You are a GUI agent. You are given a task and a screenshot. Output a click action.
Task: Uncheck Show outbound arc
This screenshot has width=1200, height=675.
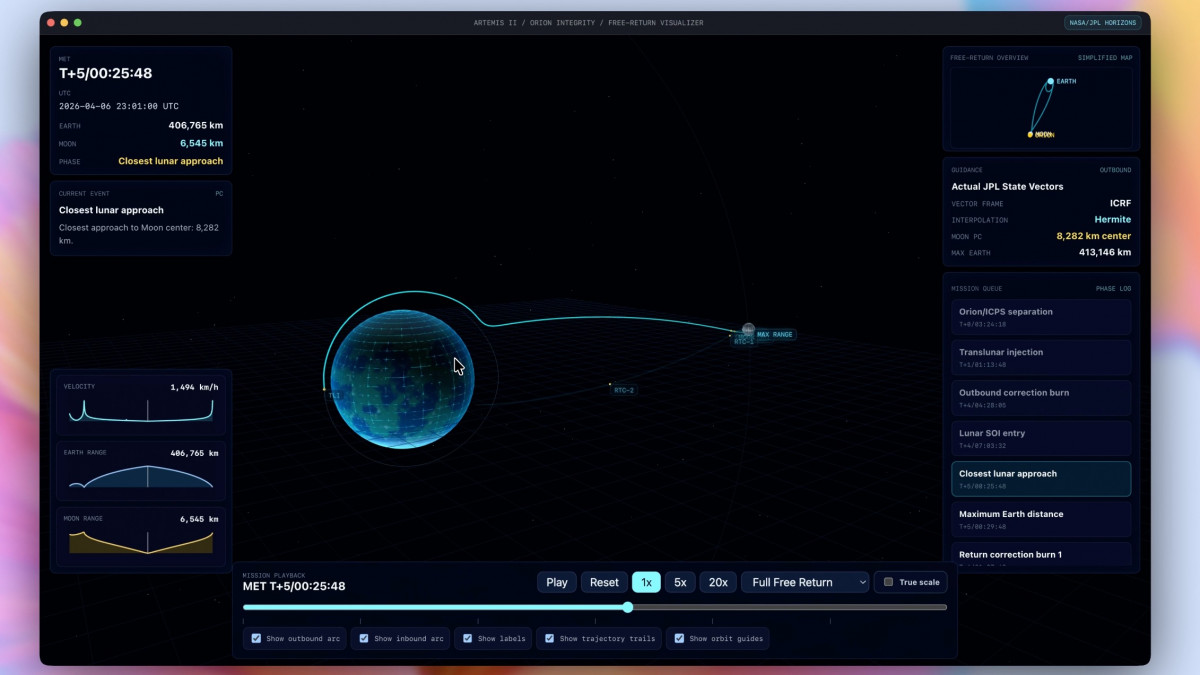(x=257, y=638)
